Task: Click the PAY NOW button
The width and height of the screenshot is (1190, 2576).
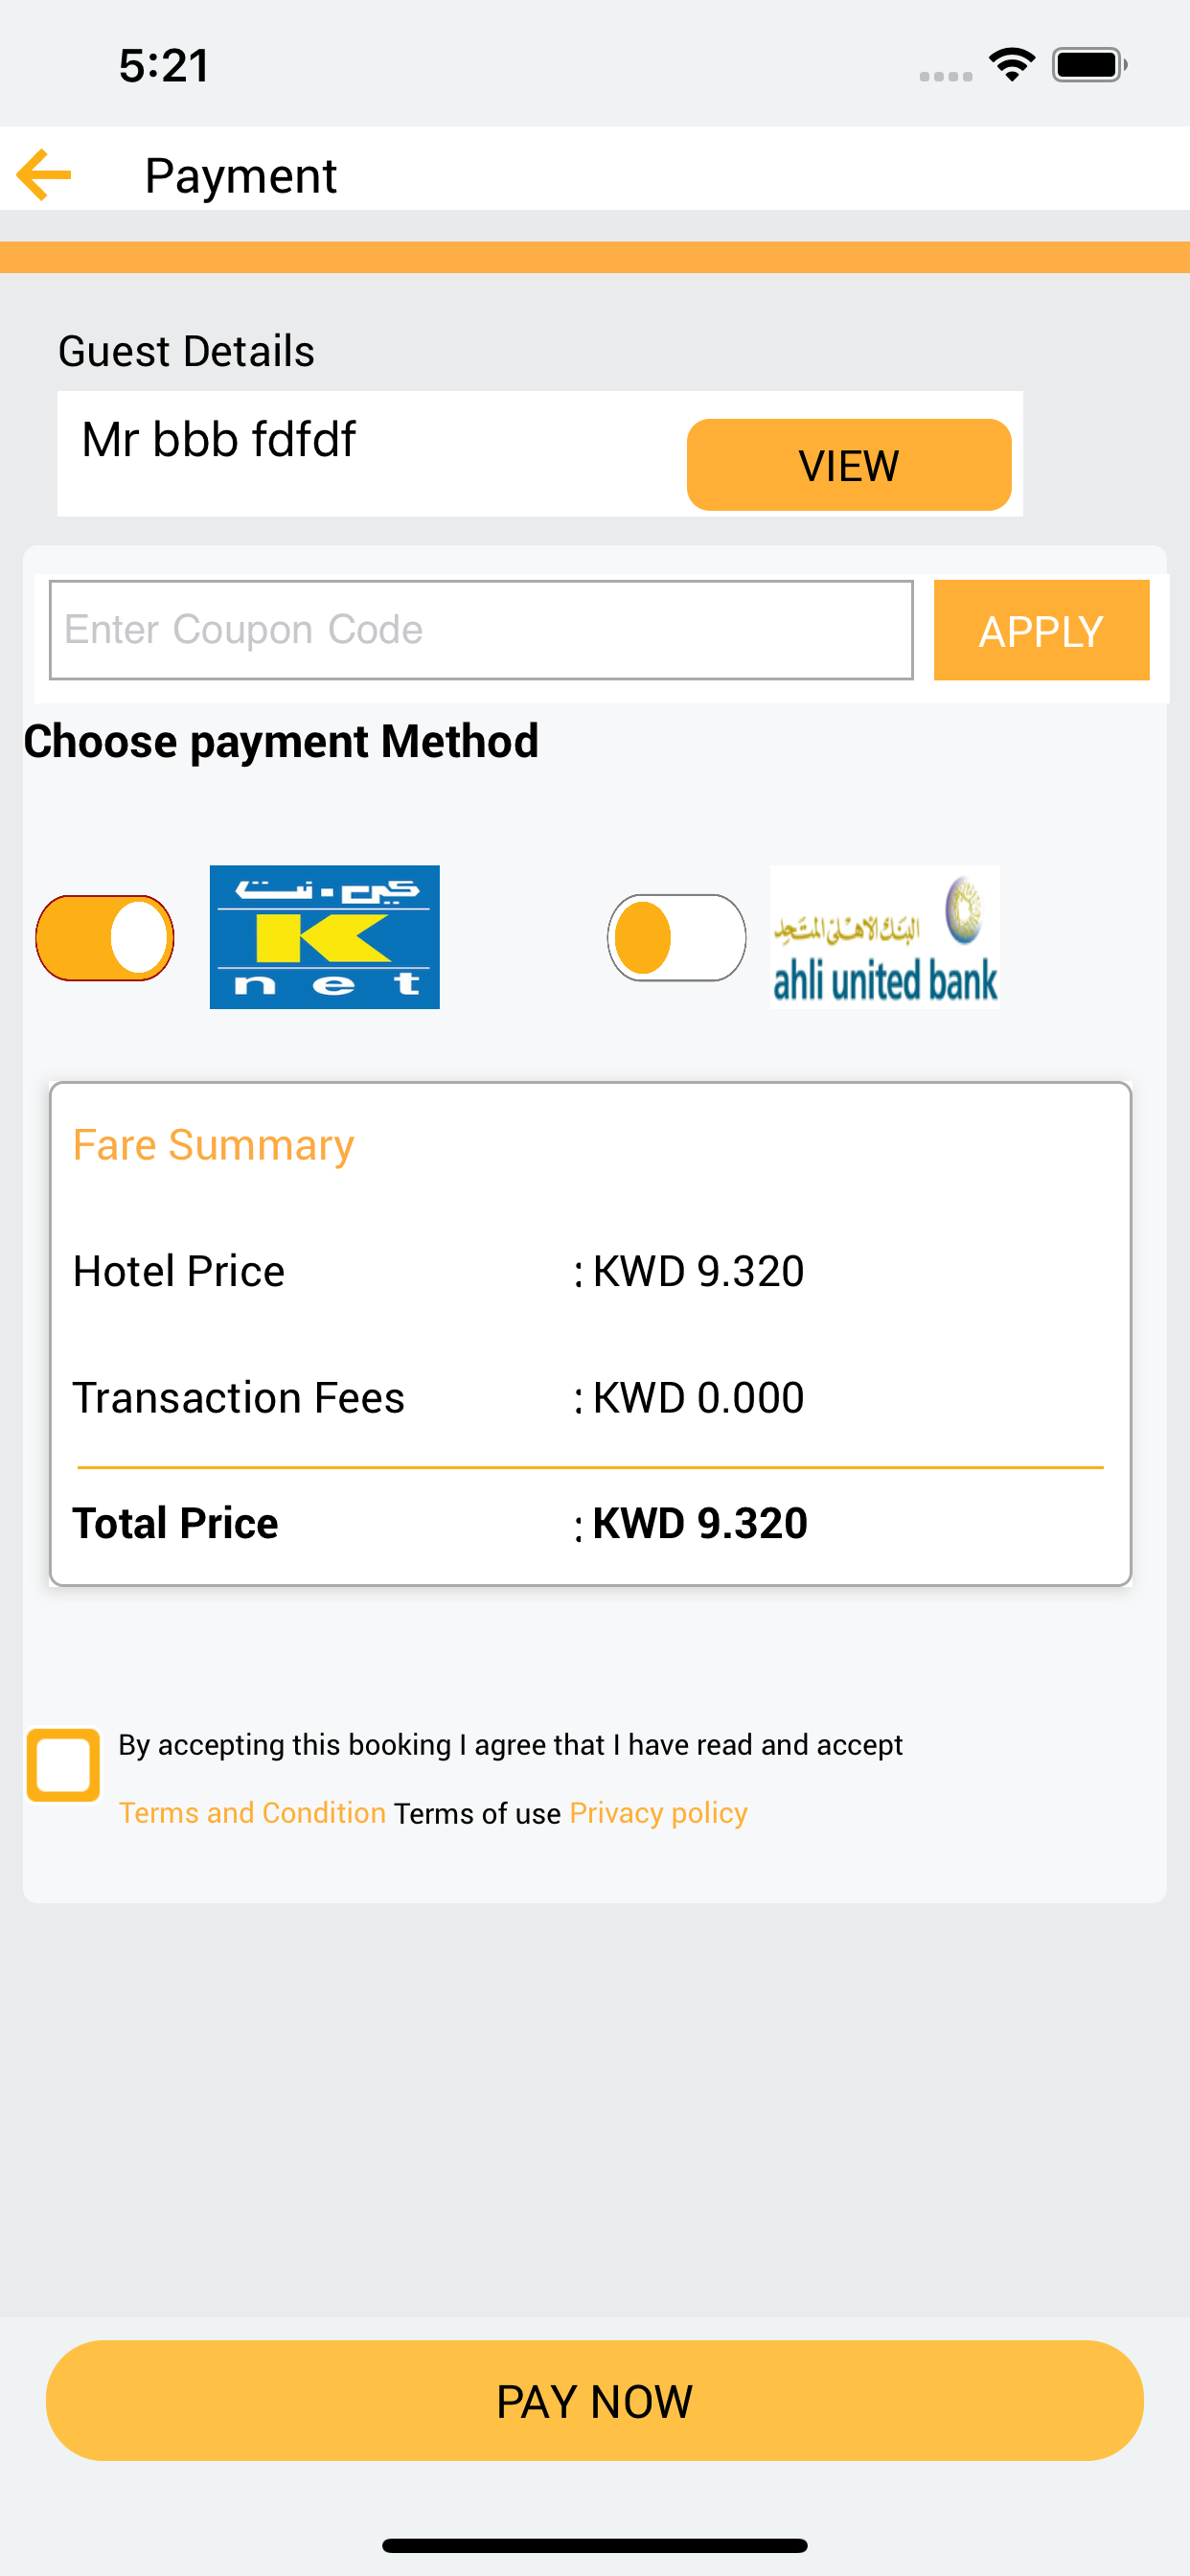Action: point(595,2400)
